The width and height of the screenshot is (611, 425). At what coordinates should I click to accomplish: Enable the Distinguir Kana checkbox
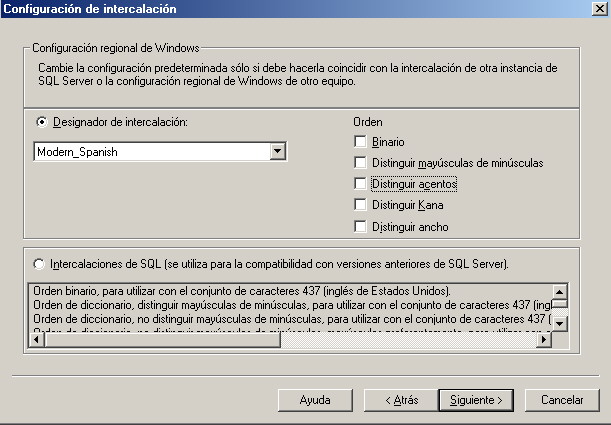(360, 205)
